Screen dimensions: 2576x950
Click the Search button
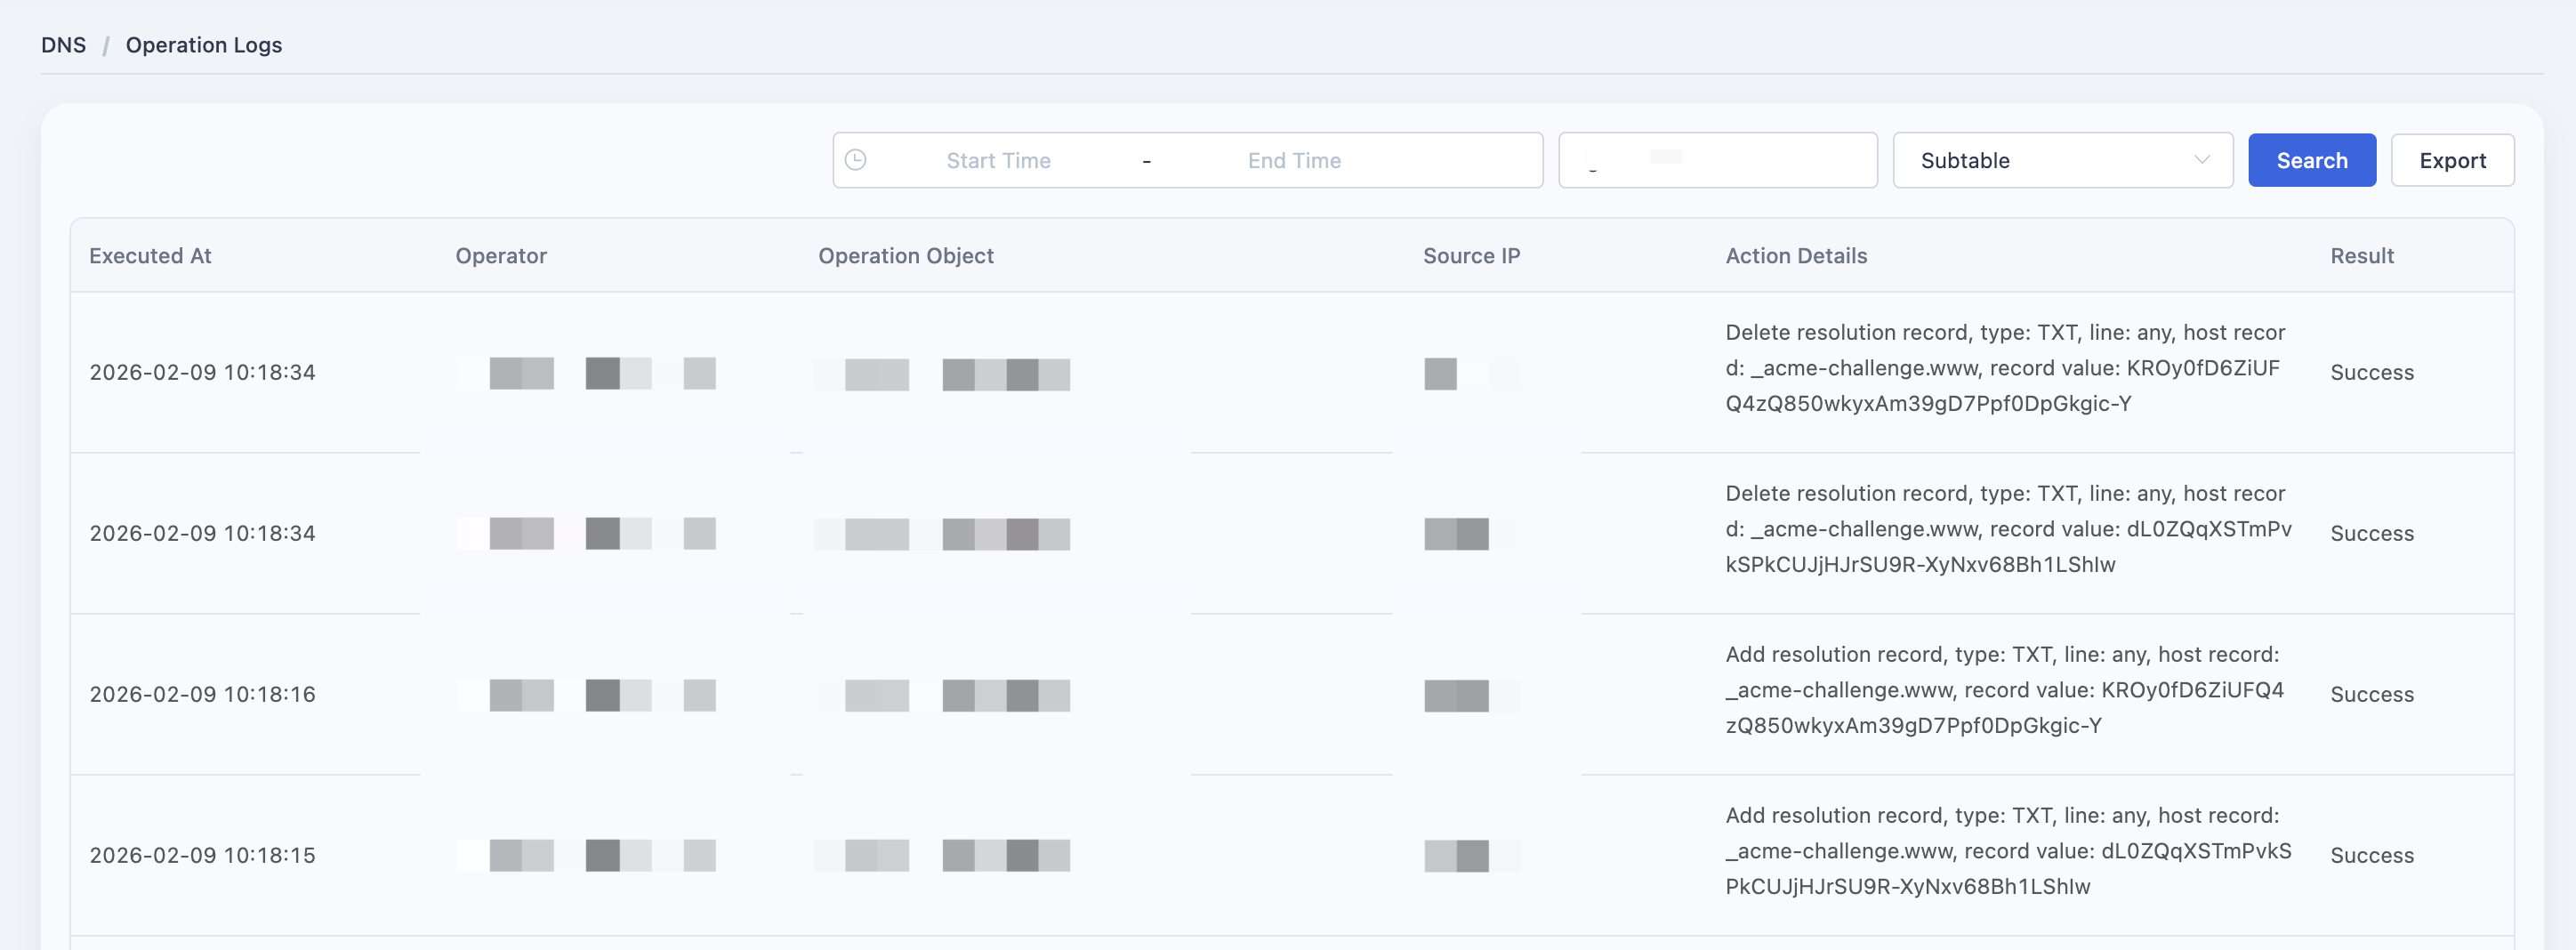[x=2311, y=160]
